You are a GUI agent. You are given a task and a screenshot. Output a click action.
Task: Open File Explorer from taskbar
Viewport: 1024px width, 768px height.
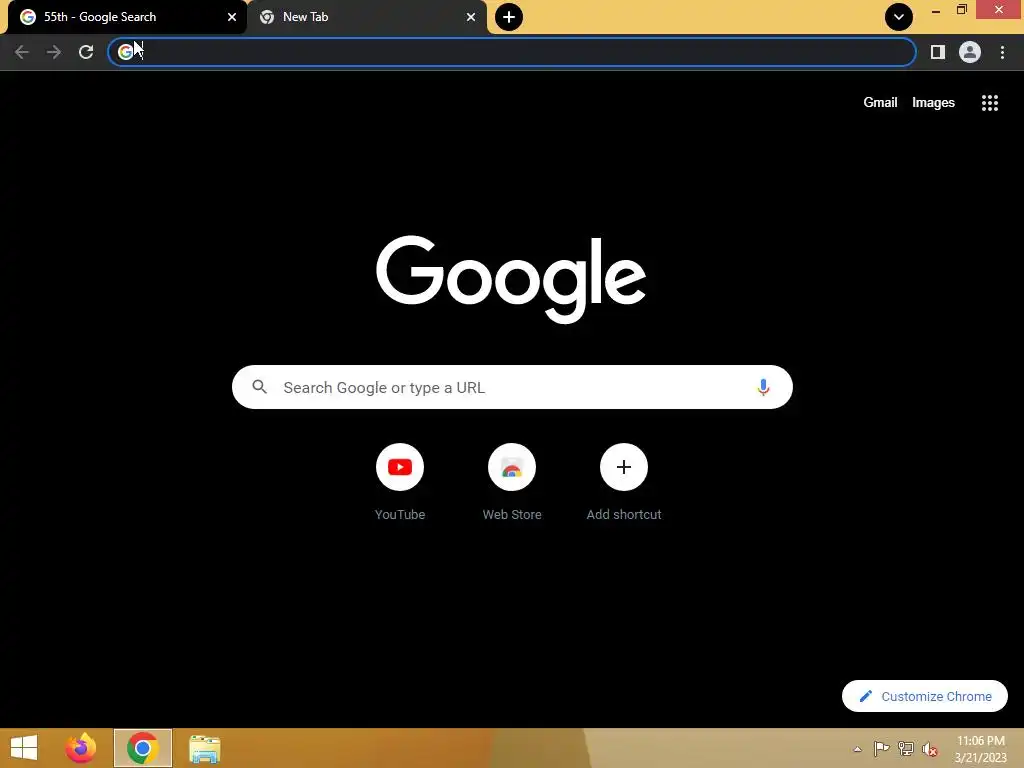(204, 748)
